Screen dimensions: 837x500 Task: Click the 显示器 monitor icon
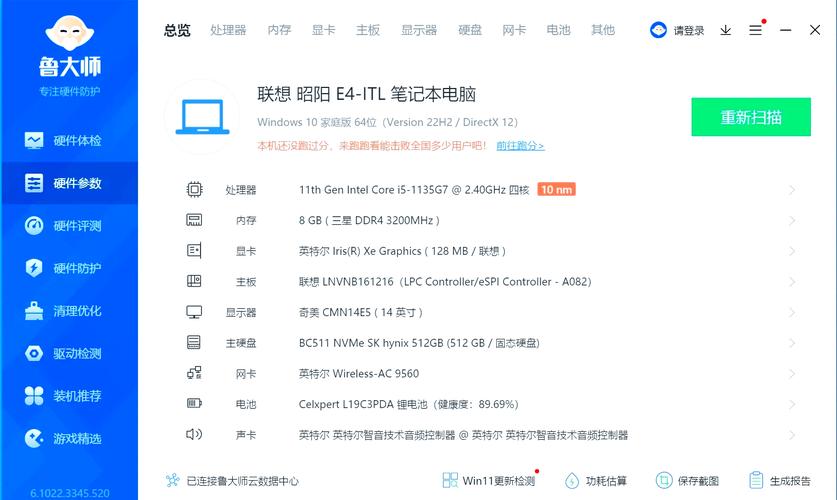coord(194,312)
